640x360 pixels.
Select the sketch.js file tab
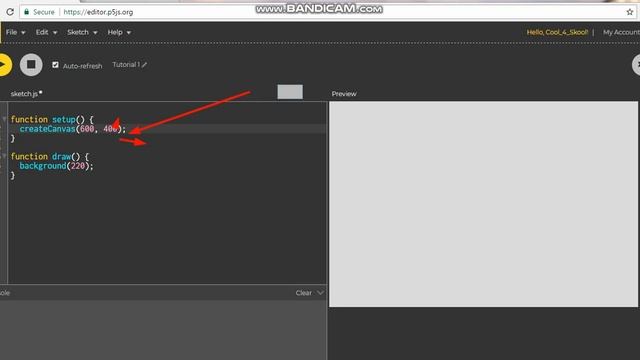(x=26, y=94)
